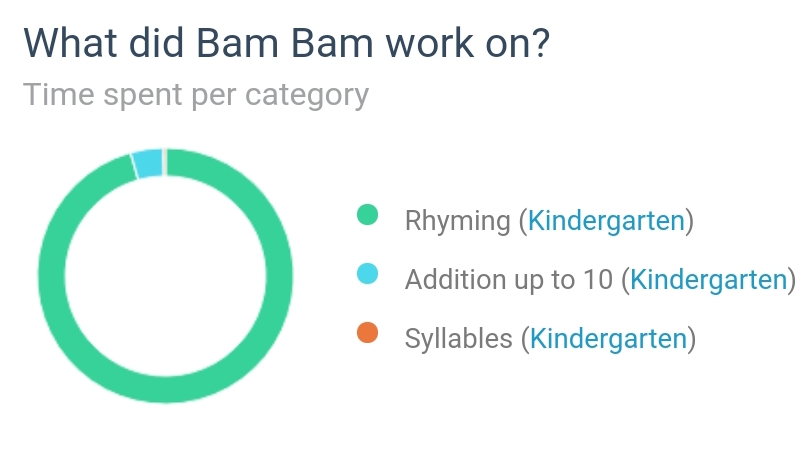The width and height of the screenshot is (812, 472).
Task: Toggle the green Rhyming legend dot
Action: [x=368, y=215]
